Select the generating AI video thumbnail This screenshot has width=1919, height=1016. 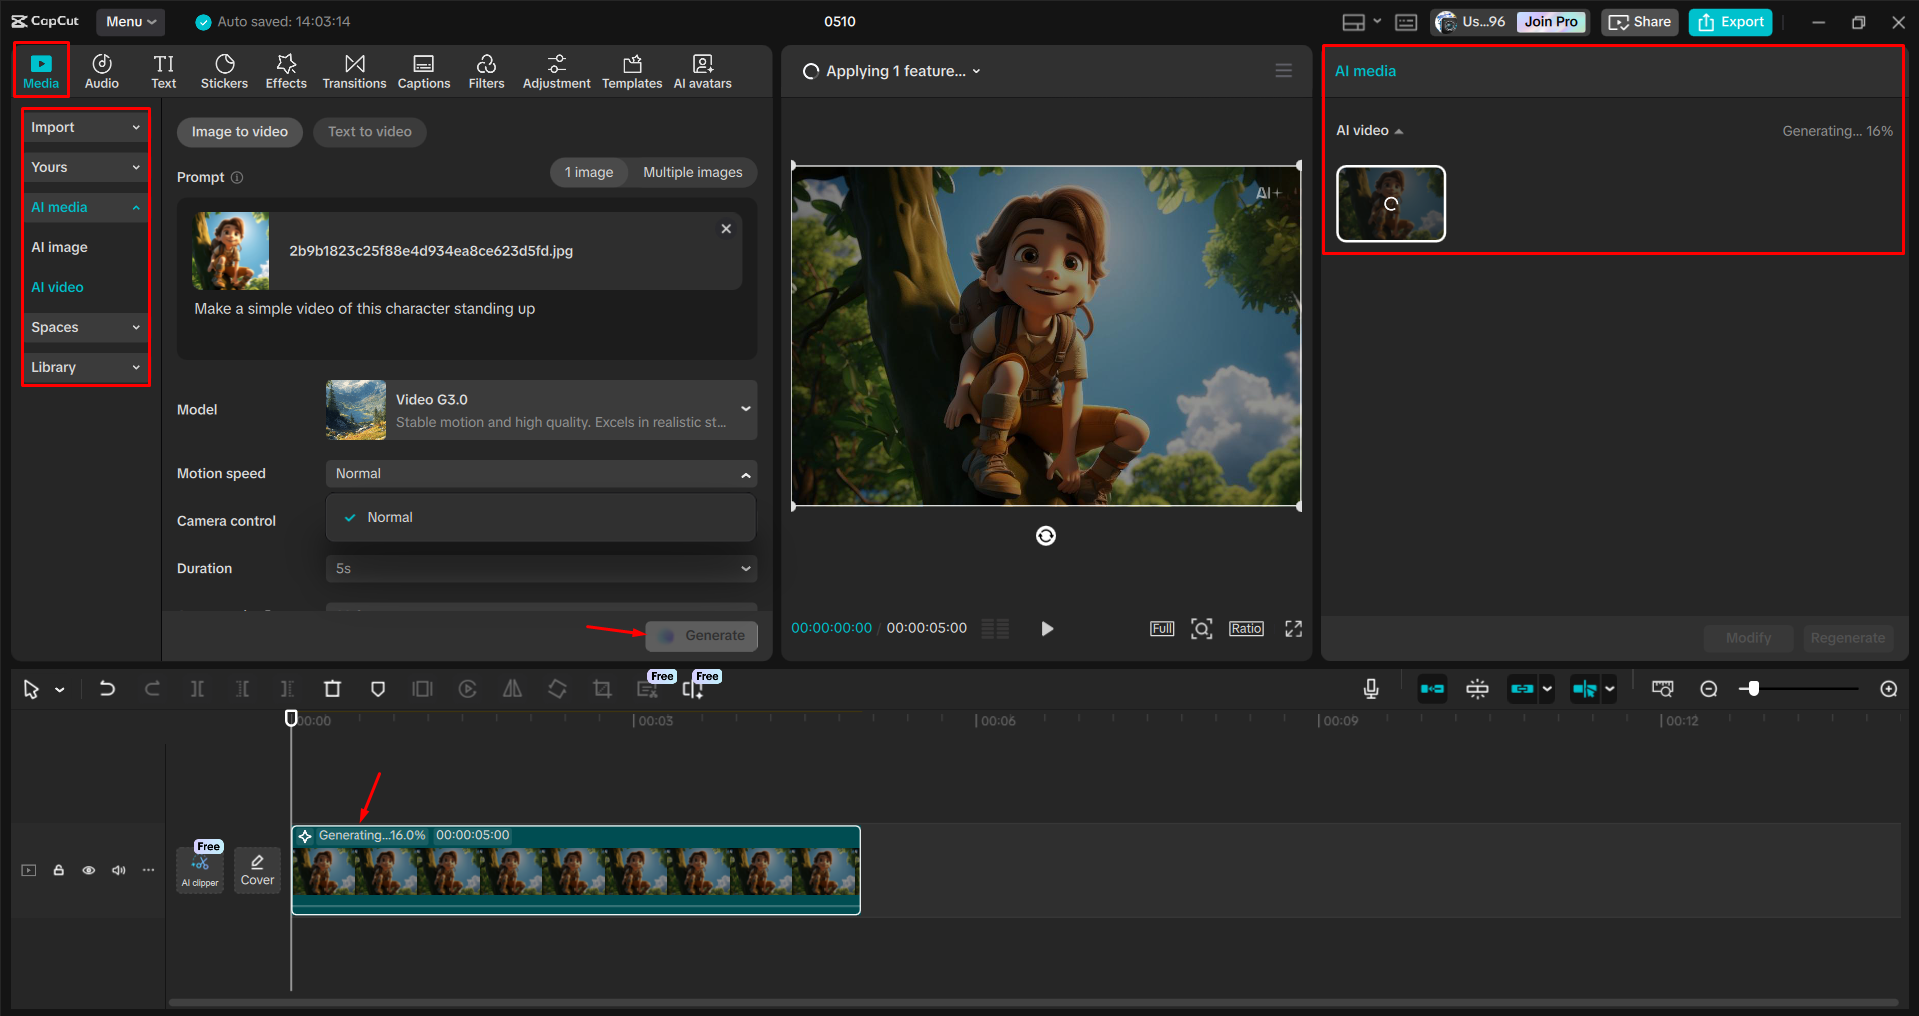[1390, 204]
